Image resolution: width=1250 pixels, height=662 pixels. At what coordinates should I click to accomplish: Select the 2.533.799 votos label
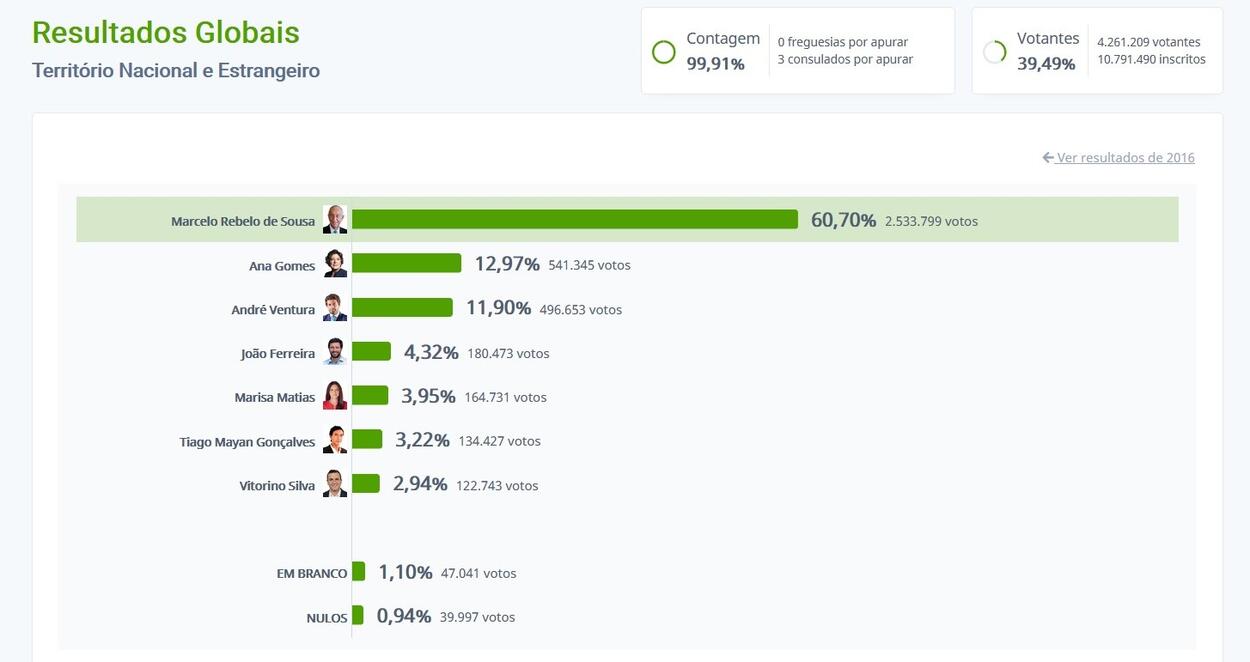point(931,220)
